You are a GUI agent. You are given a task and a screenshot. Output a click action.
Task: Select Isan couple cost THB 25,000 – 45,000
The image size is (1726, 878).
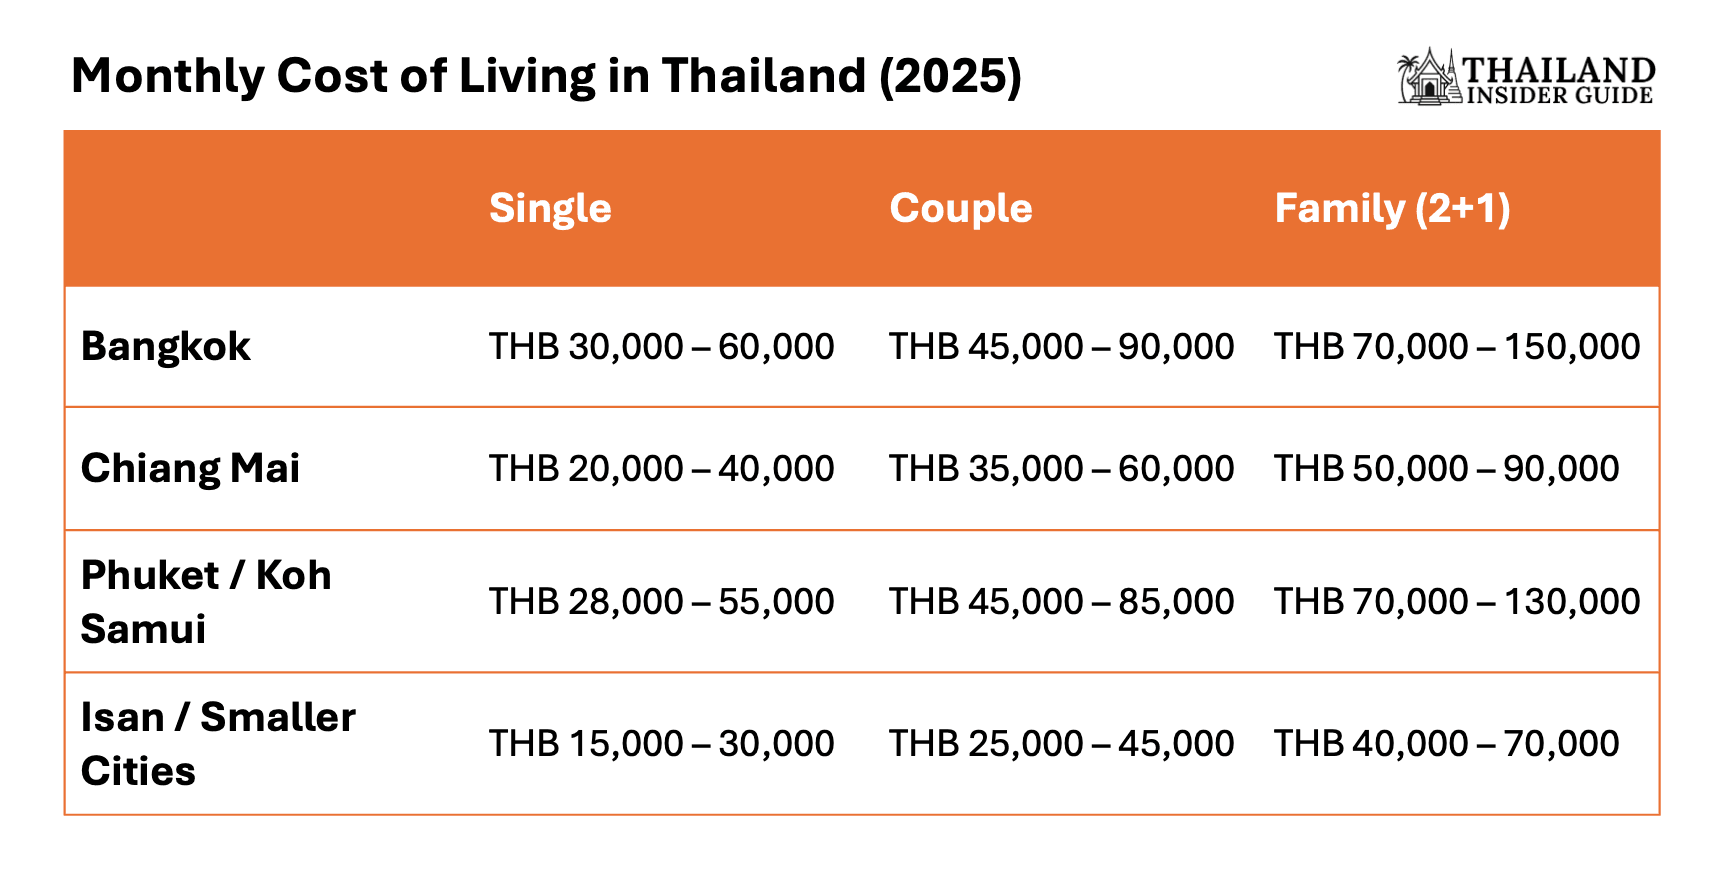(1061, 744)
